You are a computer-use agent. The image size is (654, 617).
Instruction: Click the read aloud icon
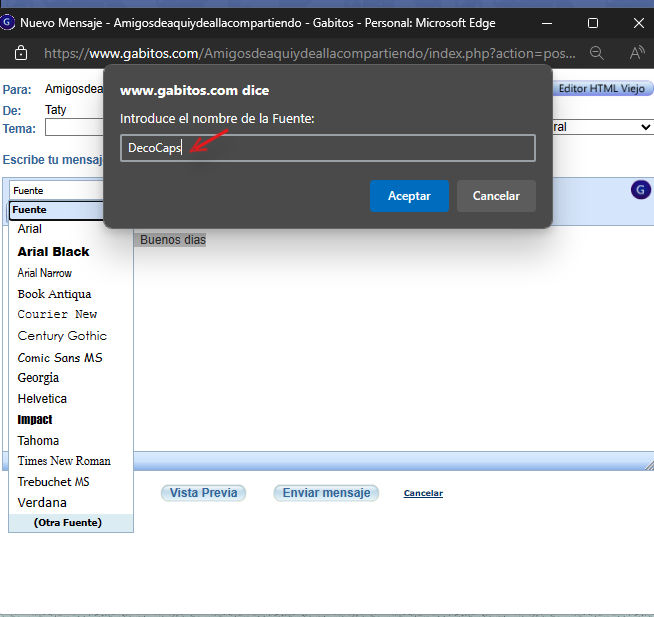point(636,54)
